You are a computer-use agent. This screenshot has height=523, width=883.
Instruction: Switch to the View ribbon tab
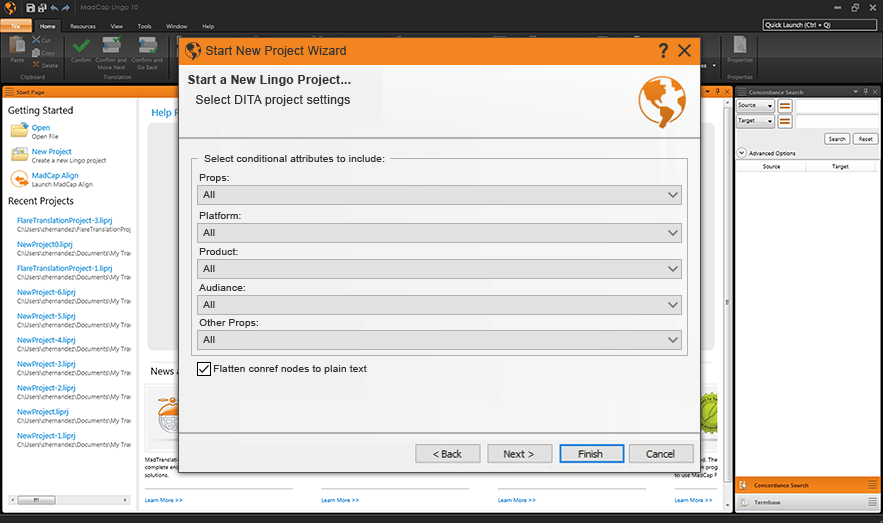(x=117, y=26)
